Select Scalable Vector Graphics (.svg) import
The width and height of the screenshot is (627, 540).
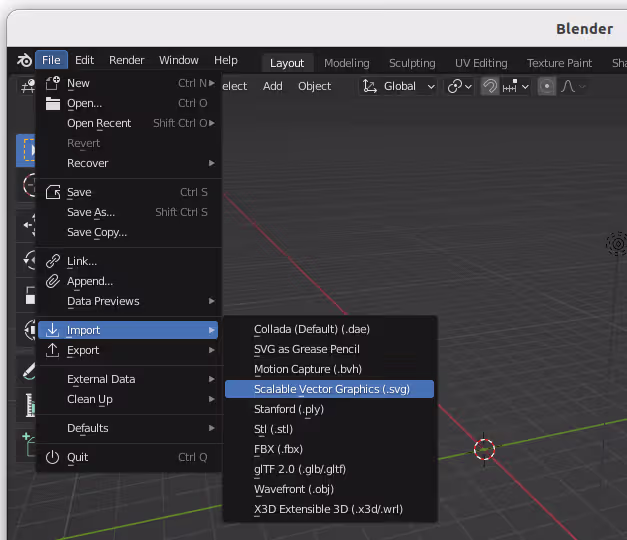[x=330, y=389]
